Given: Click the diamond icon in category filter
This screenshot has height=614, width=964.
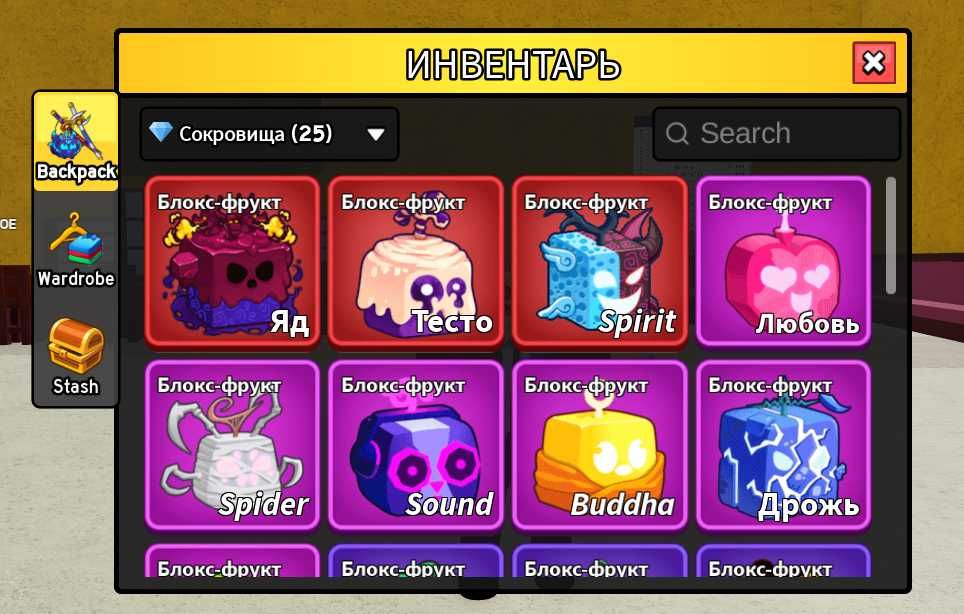Looking at the screenshot, I should (160, 132).
